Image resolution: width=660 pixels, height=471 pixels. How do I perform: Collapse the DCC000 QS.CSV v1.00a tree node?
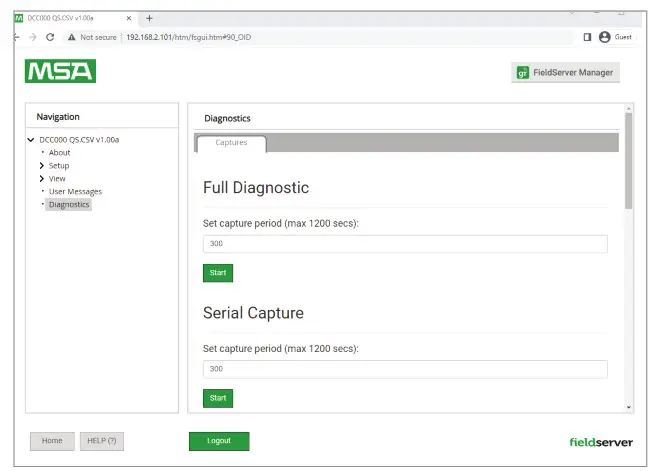point(31,140)
